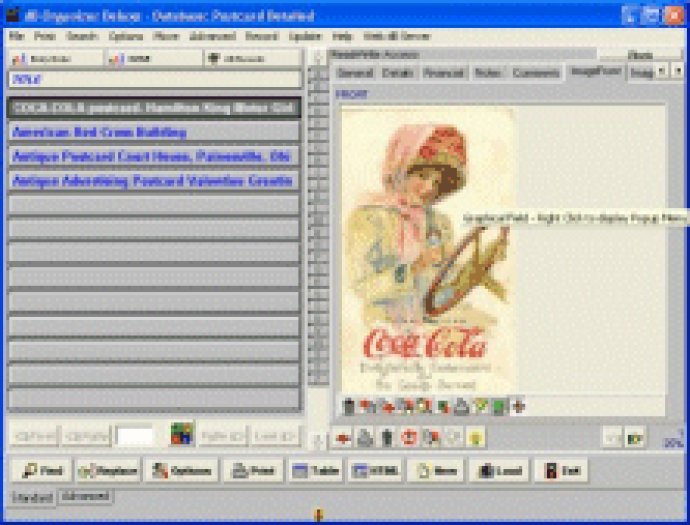This screenshot has width=690, height=525.
Task: Click the Coca-Cola postcard image
Action: pos(429,250)
